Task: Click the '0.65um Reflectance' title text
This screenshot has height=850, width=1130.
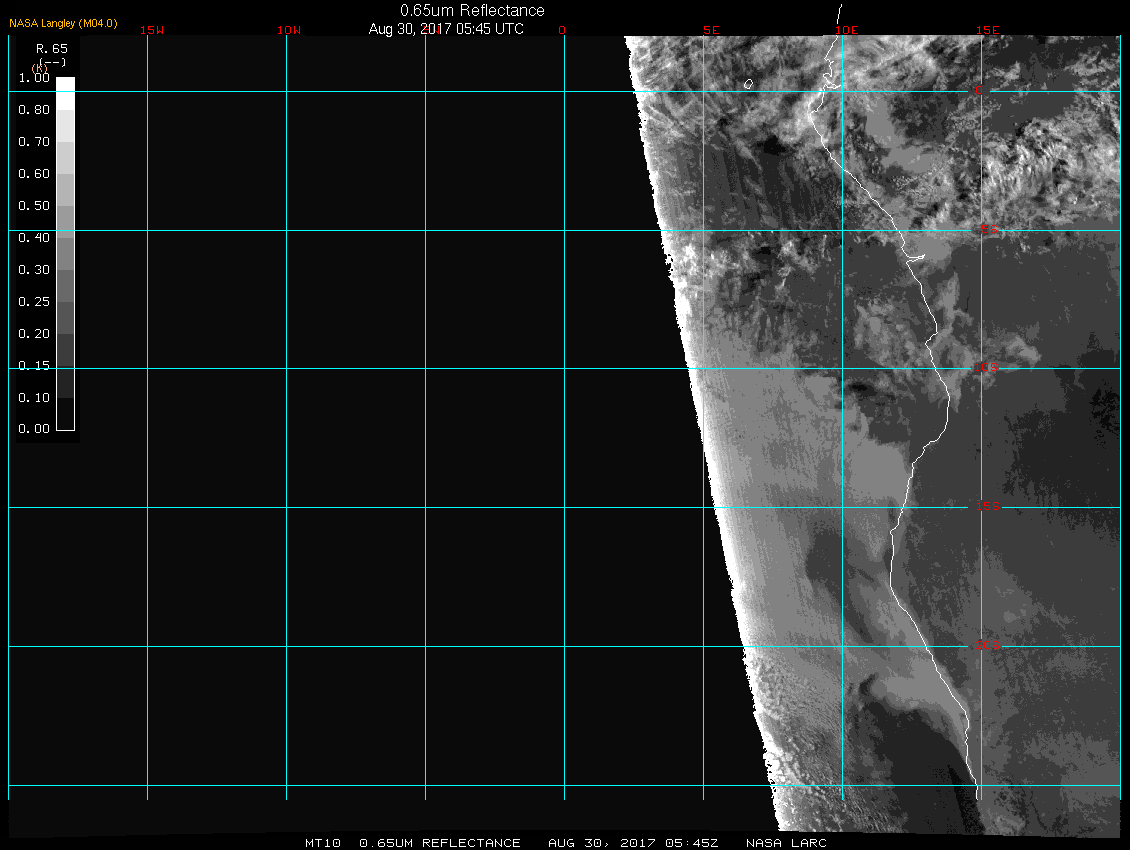Action: tap(472, 11)
